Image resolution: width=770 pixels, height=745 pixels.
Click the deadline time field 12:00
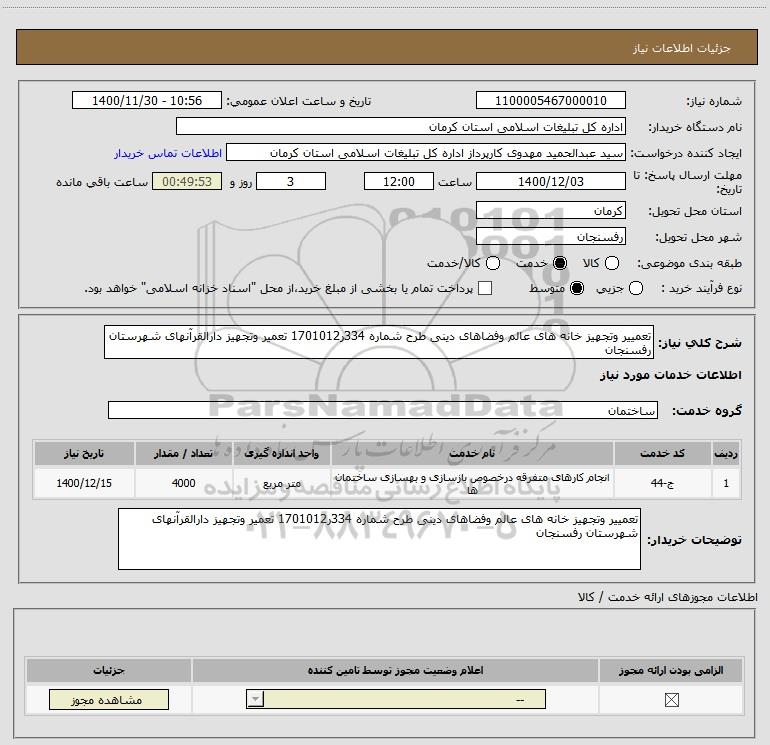pyautogui.click(x=399, y=181)
